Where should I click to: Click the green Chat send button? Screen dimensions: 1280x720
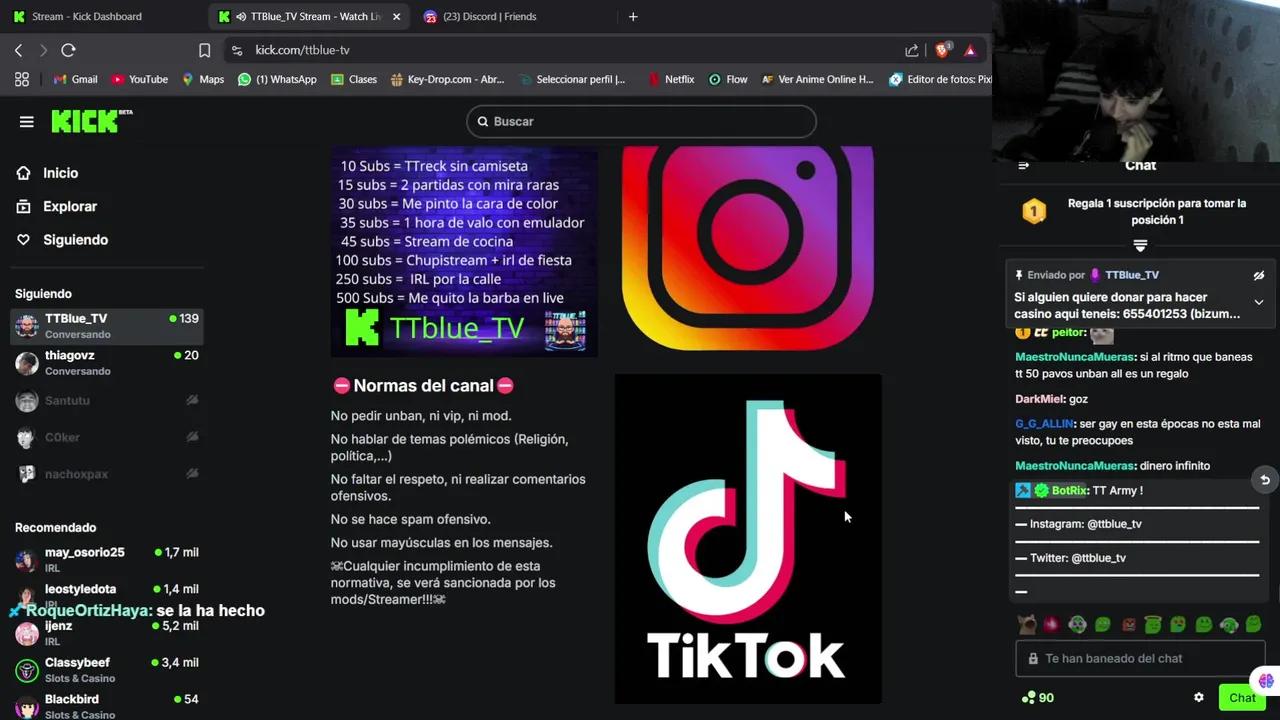coord(1243,698)
